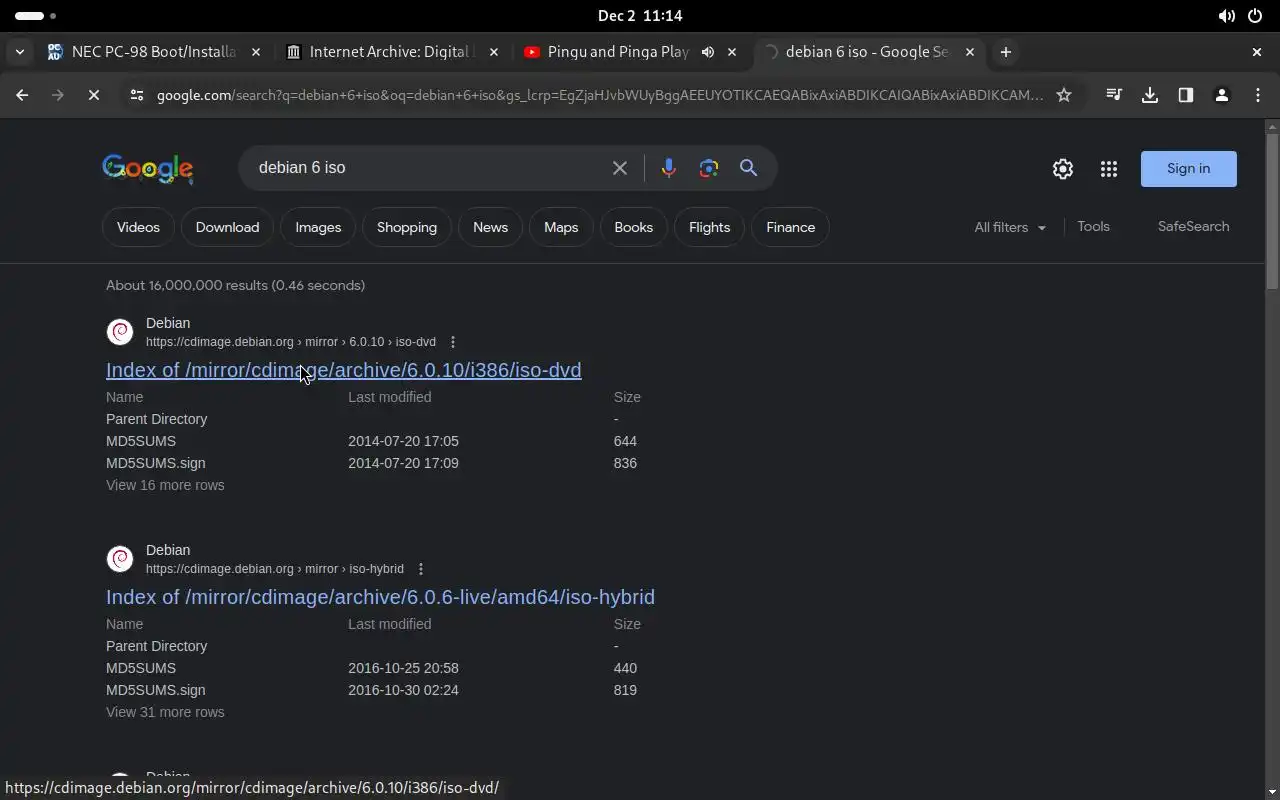Click the address bar URL
Image resolution: width=1280 pixels, height=800 pixels.
pyautogui.click(x=600, y=95)
